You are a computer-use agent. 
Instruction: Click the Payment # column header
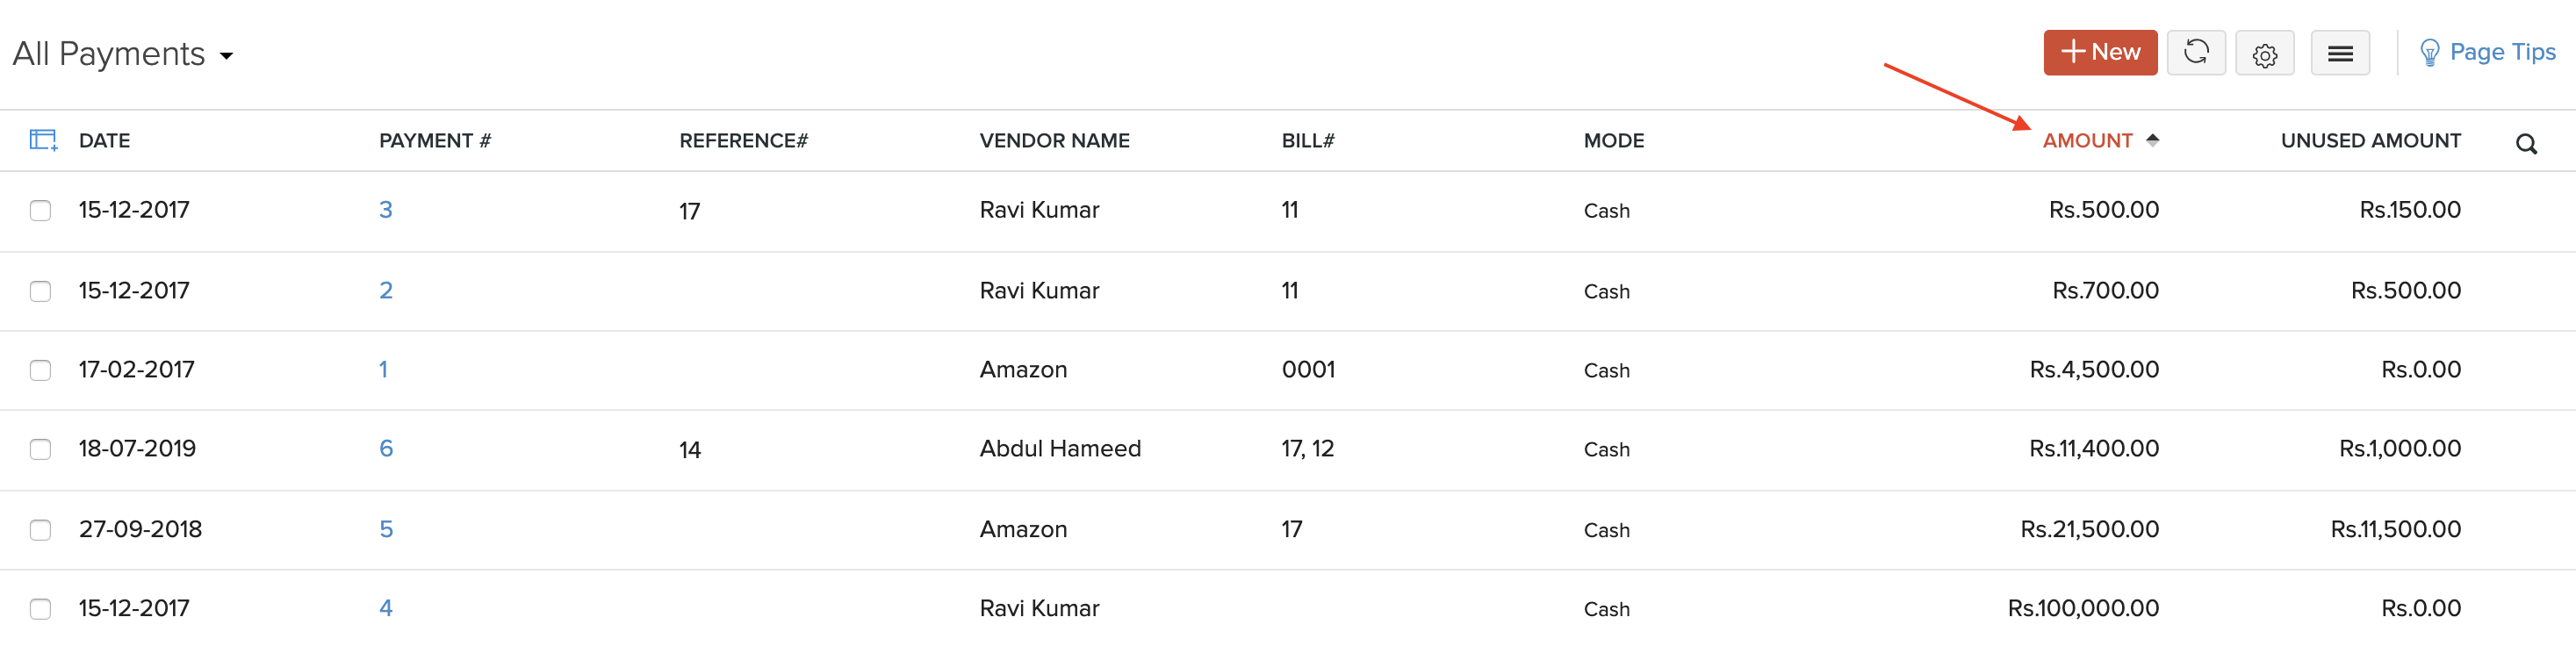[434, 140]
